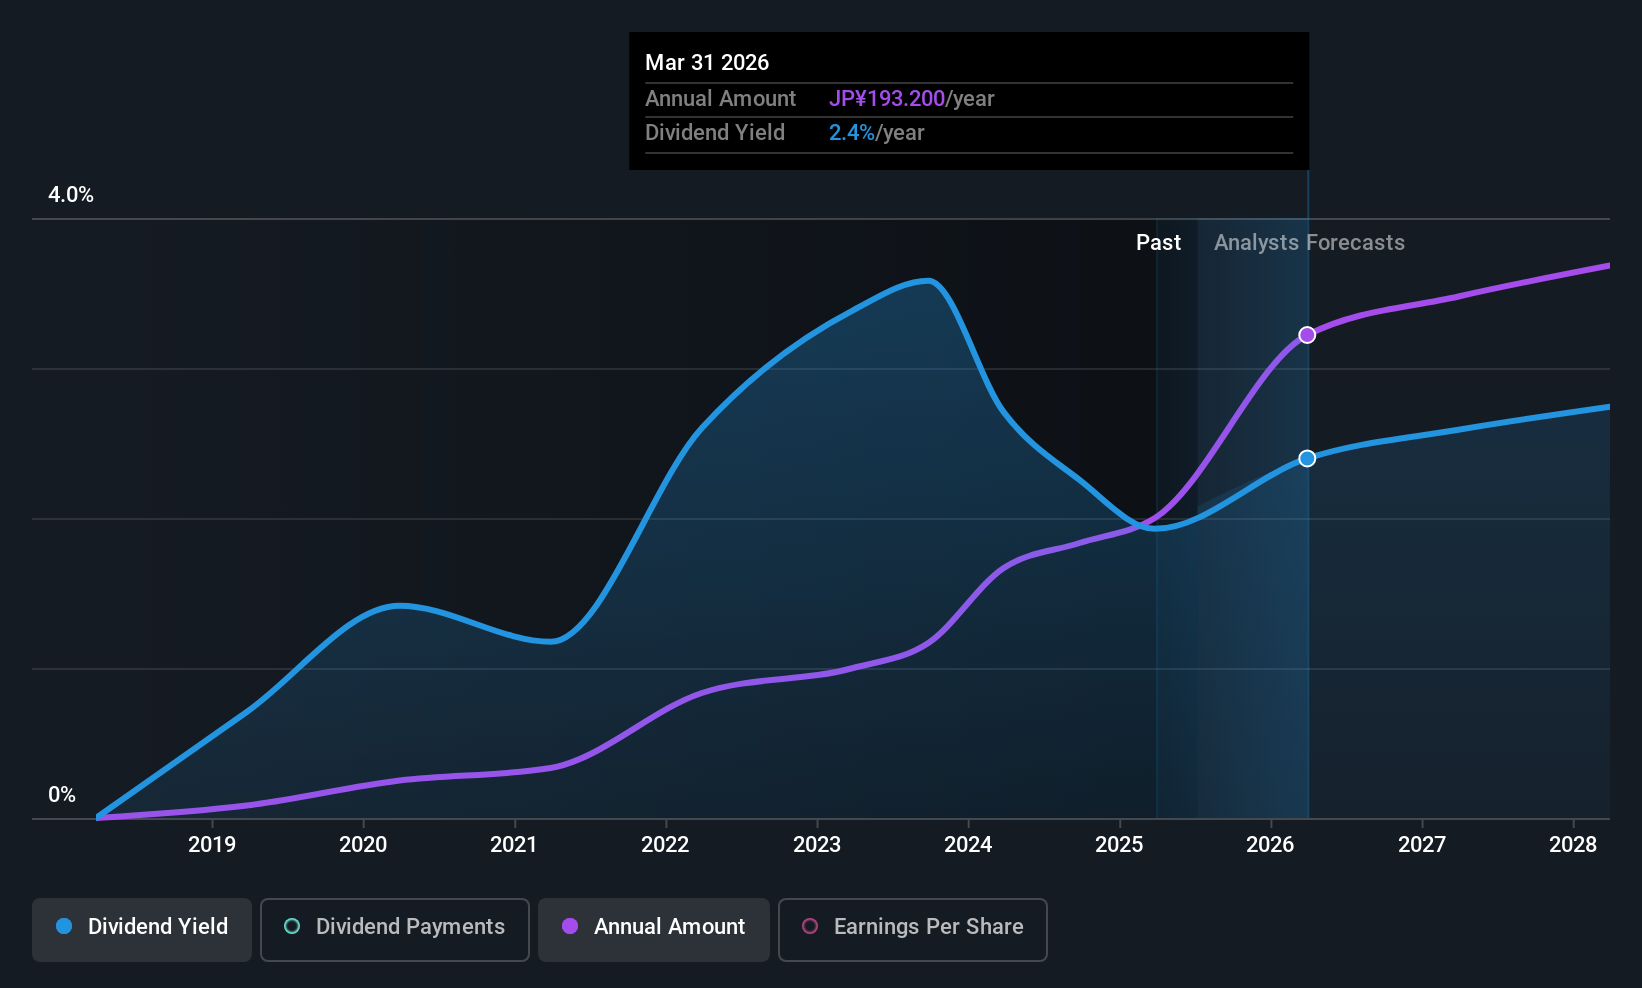Click the 2026 axis label
Screen dimensions: 1642x988
click(1270, 845)
